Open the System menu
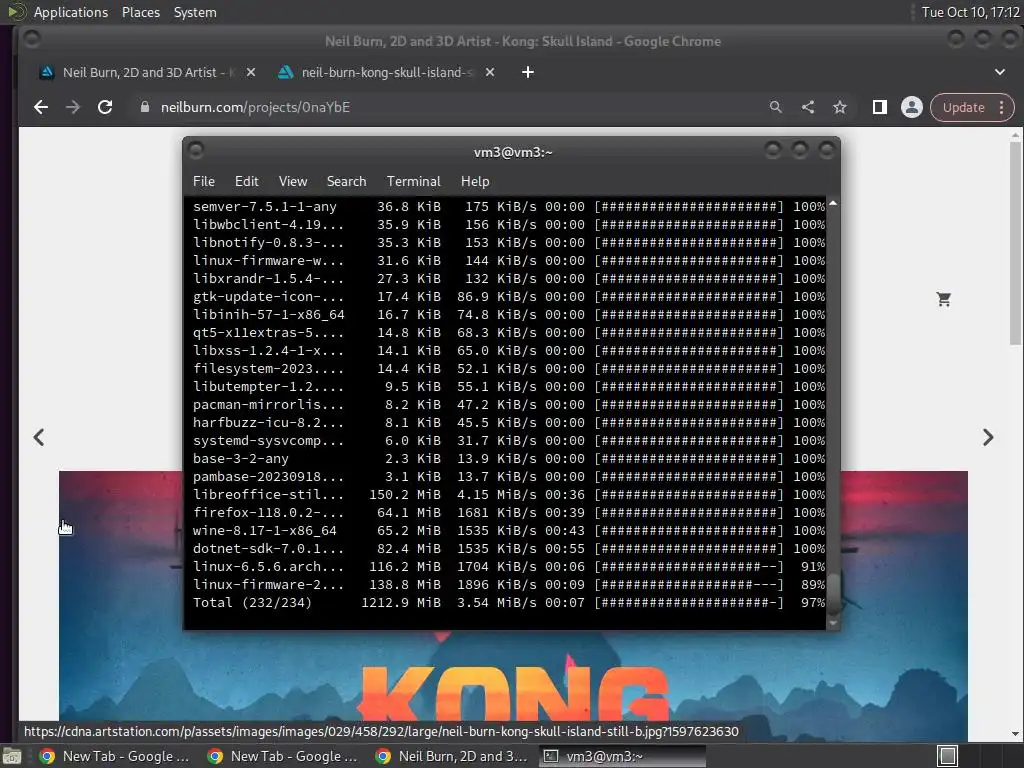The height and width of the screenshot is (768, 1024). tap(195, 12)
